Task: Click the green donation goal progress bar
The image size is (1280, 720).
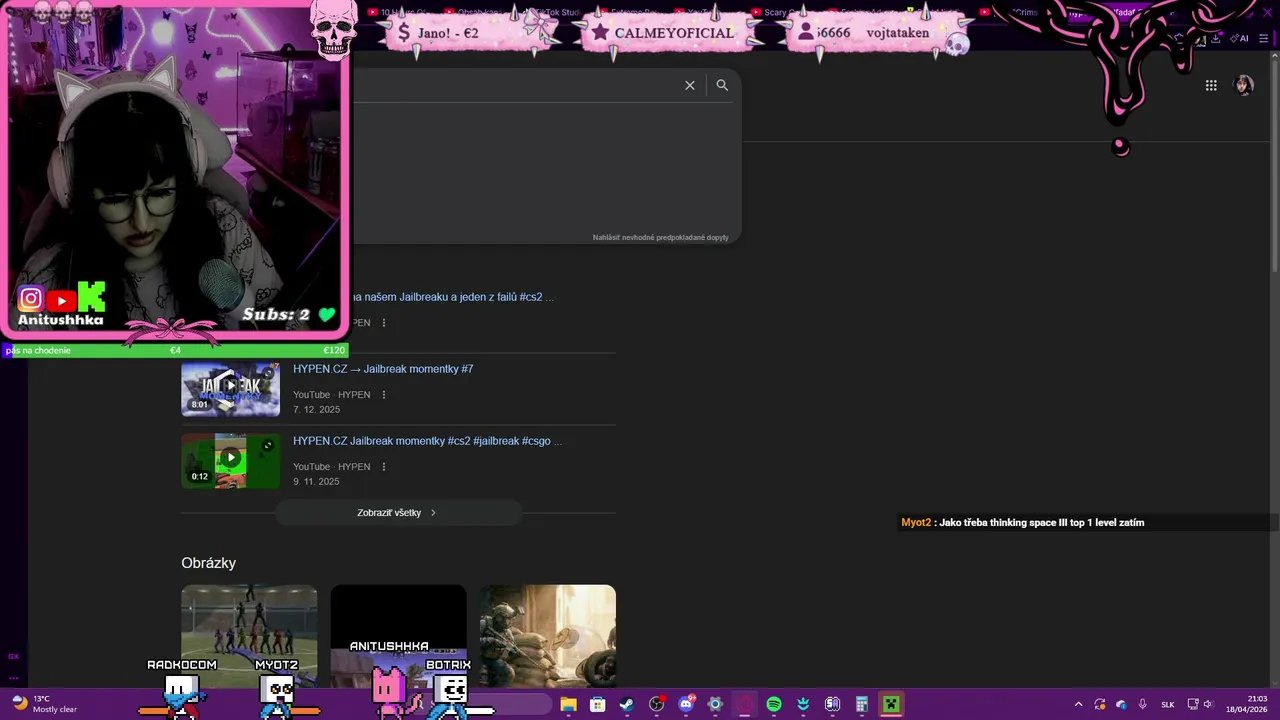Action: [x=175, y=350]
